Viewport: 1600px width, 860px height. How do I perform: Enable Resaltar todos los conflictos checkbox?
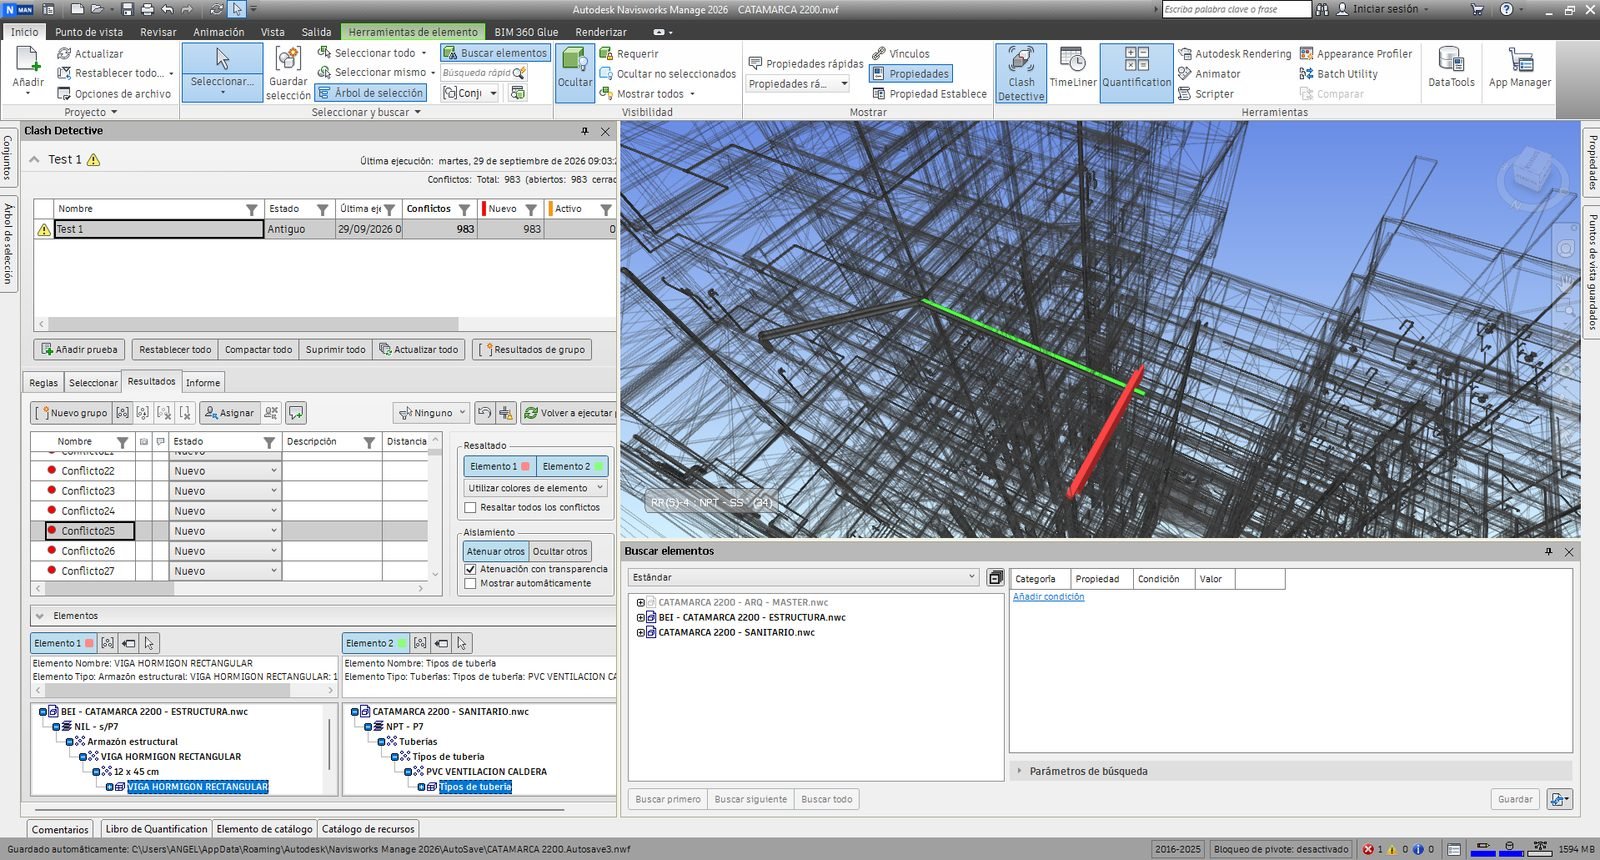(x=470, y=508)
